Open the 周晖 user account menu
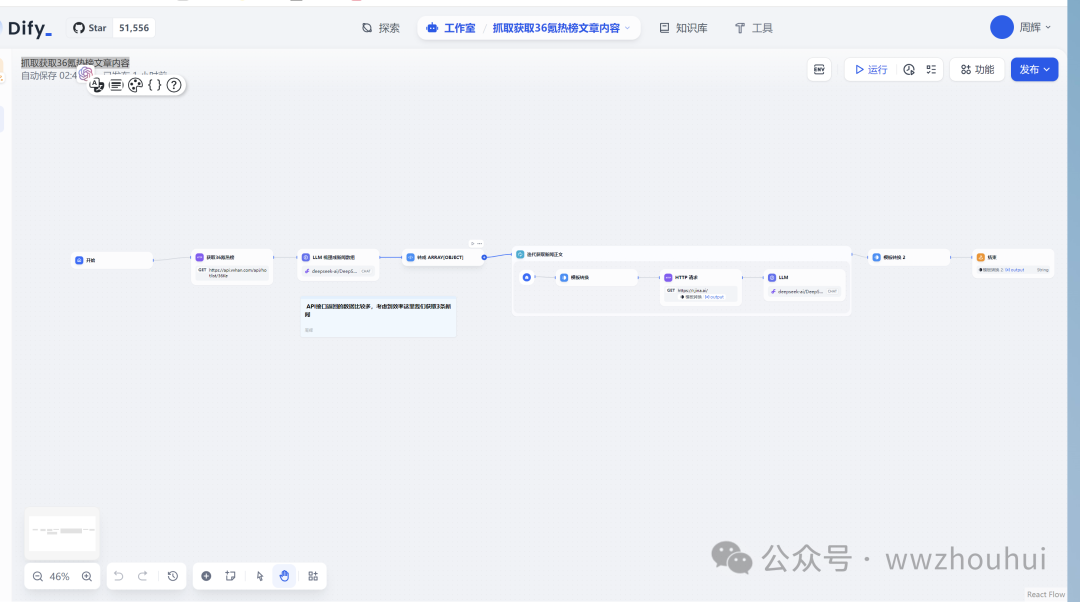 (1021, 27)
